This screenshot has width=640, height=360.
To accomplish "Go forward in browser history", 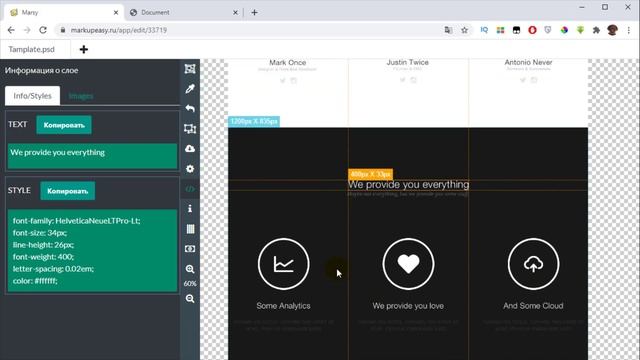I will pos(27,30).
